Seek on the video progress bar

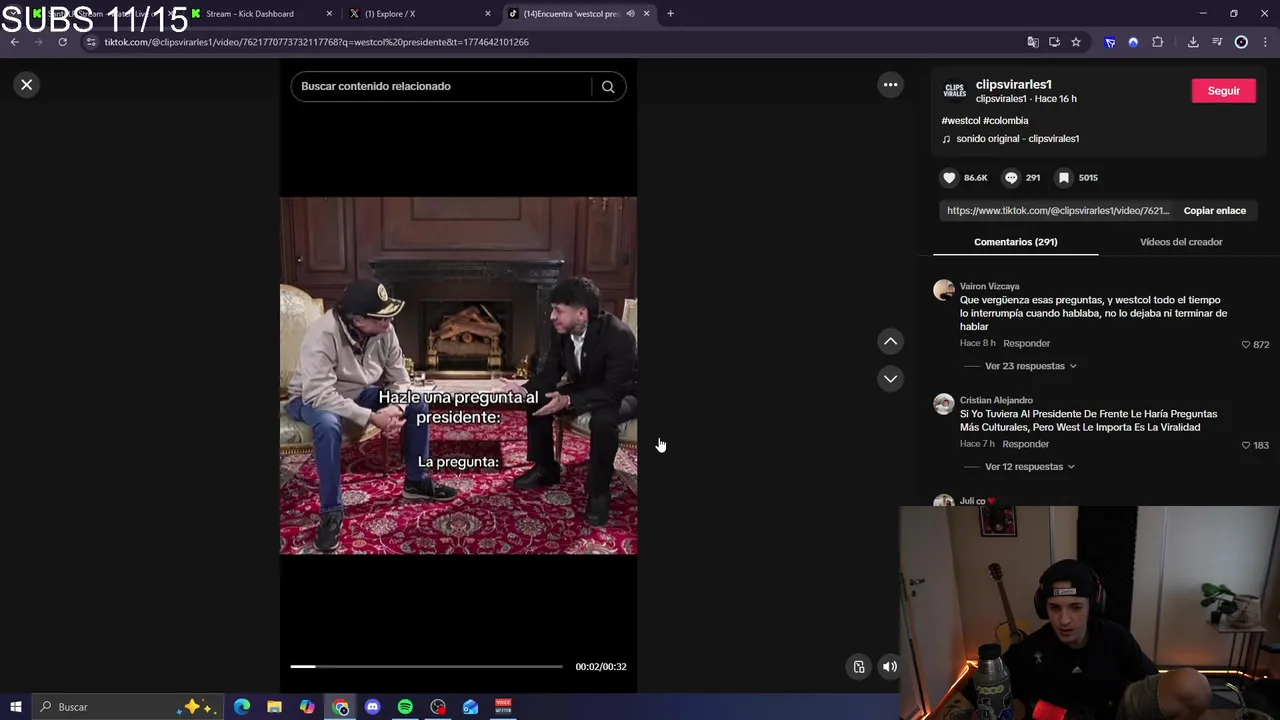426,666
